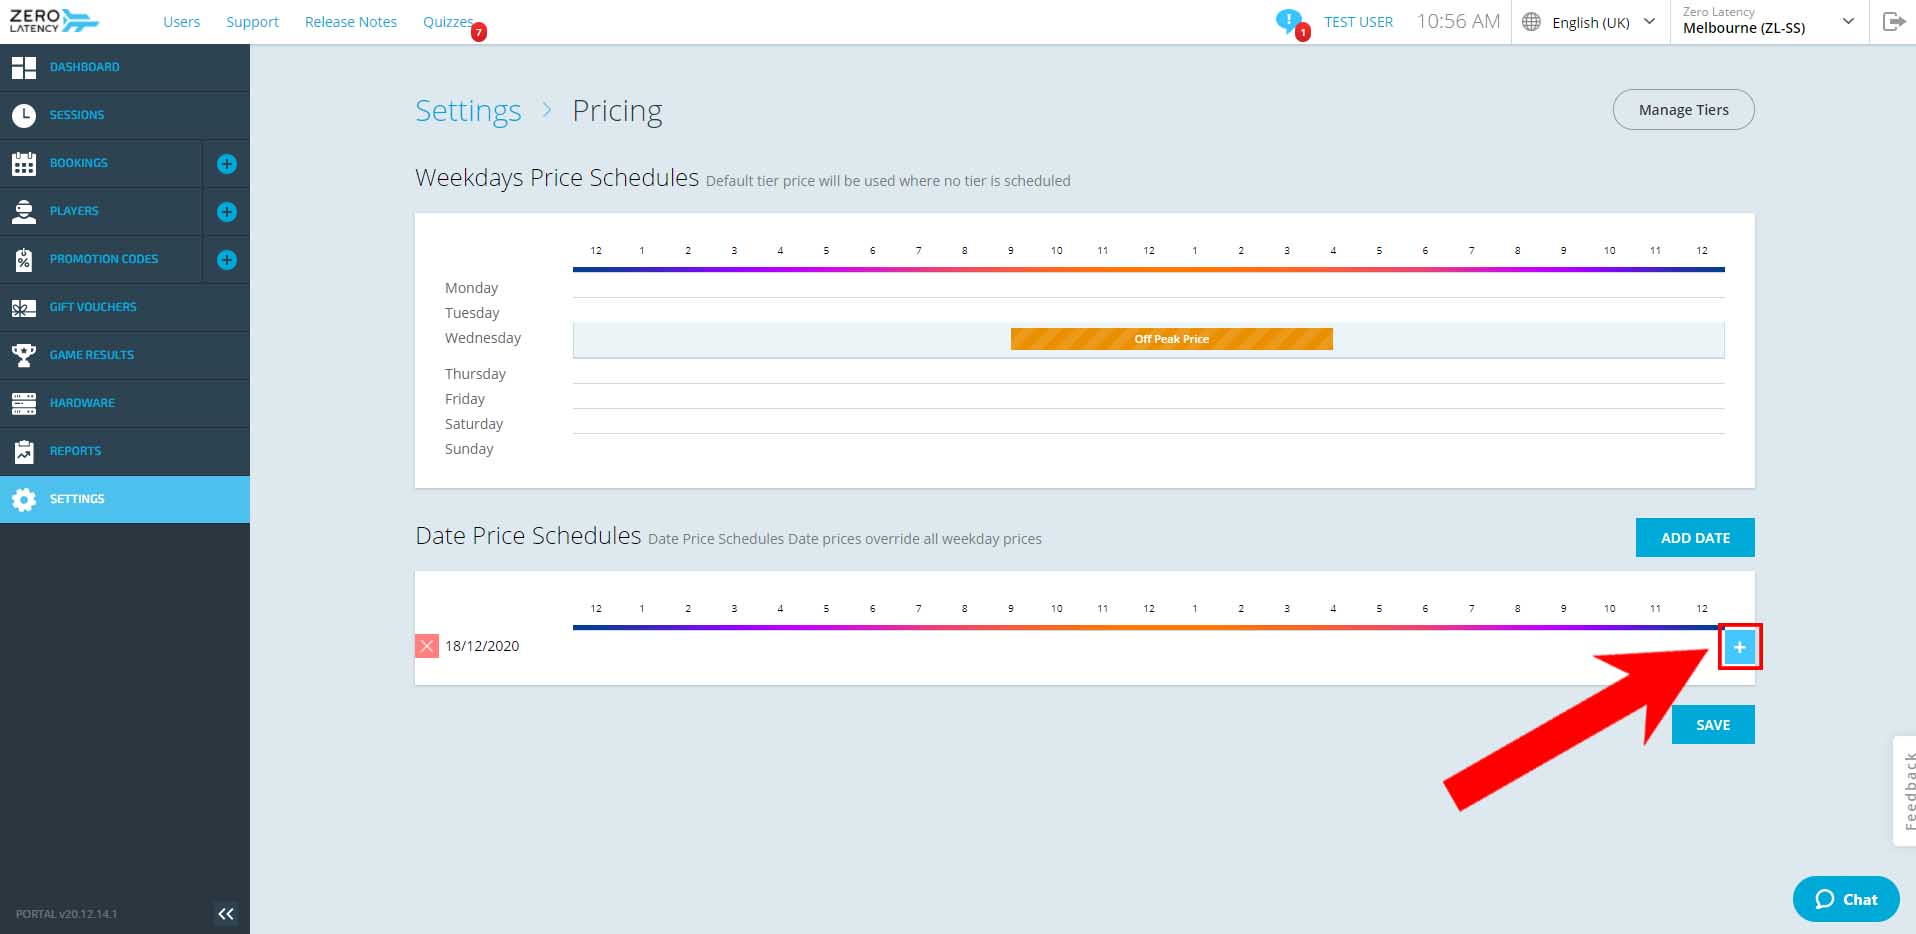
Task: Open the Chat bubble widget
Action: click(1846, 899)
